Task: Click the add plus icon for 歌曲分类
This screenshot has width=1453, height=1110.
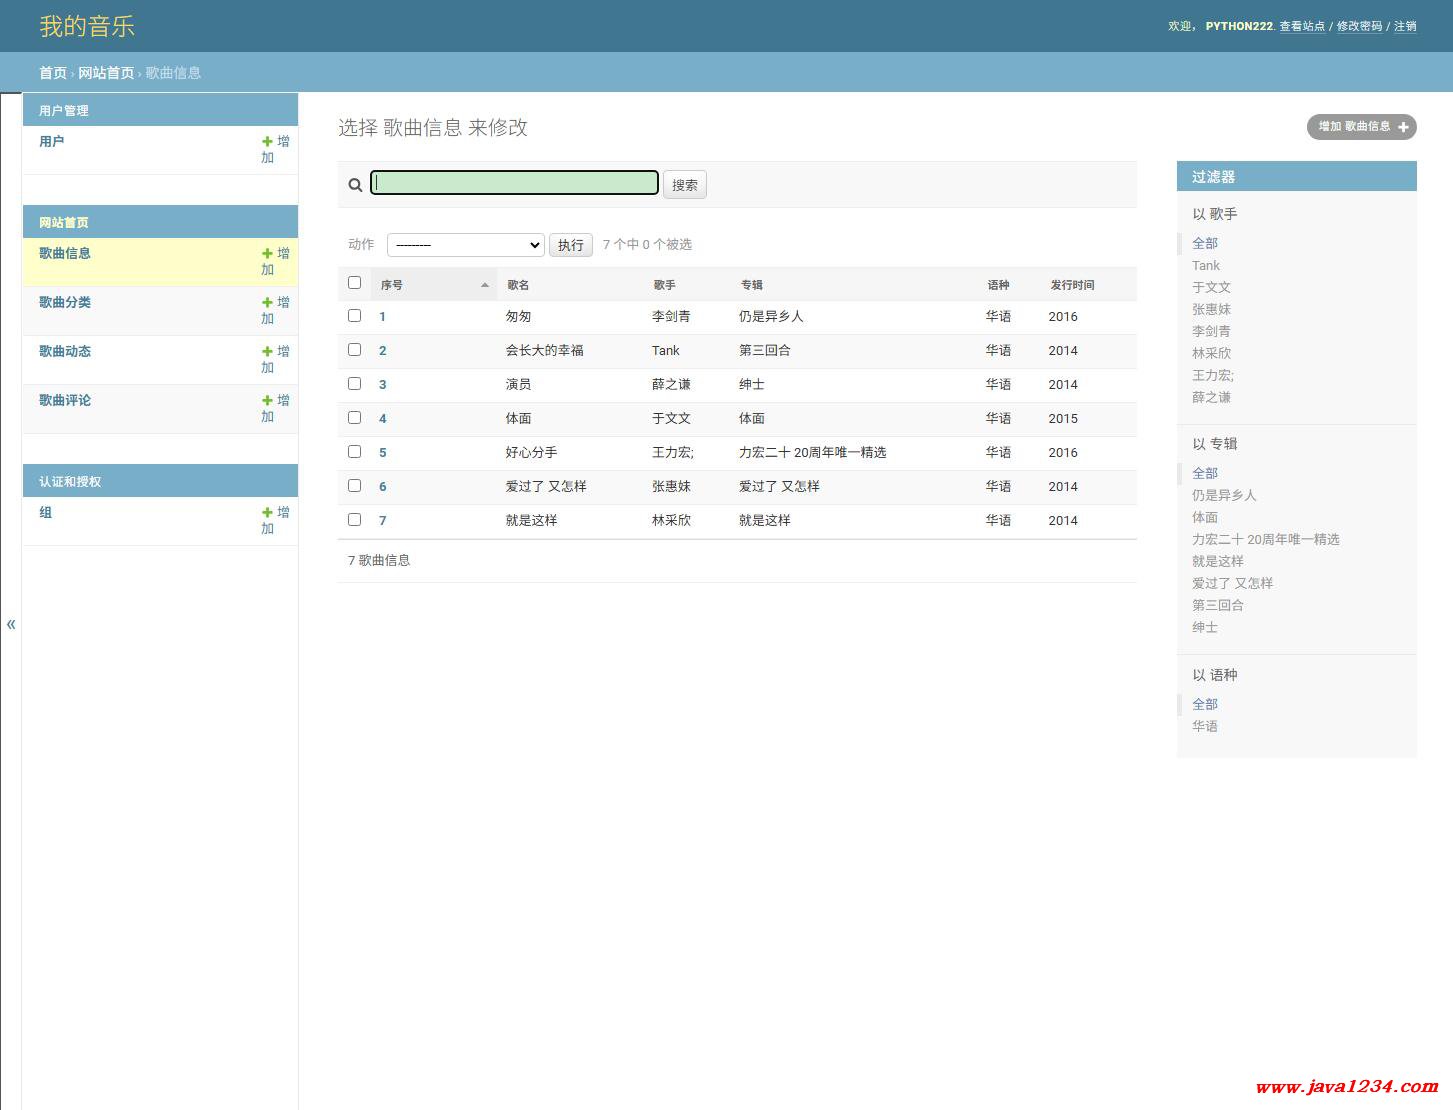Action: (267, 303)
